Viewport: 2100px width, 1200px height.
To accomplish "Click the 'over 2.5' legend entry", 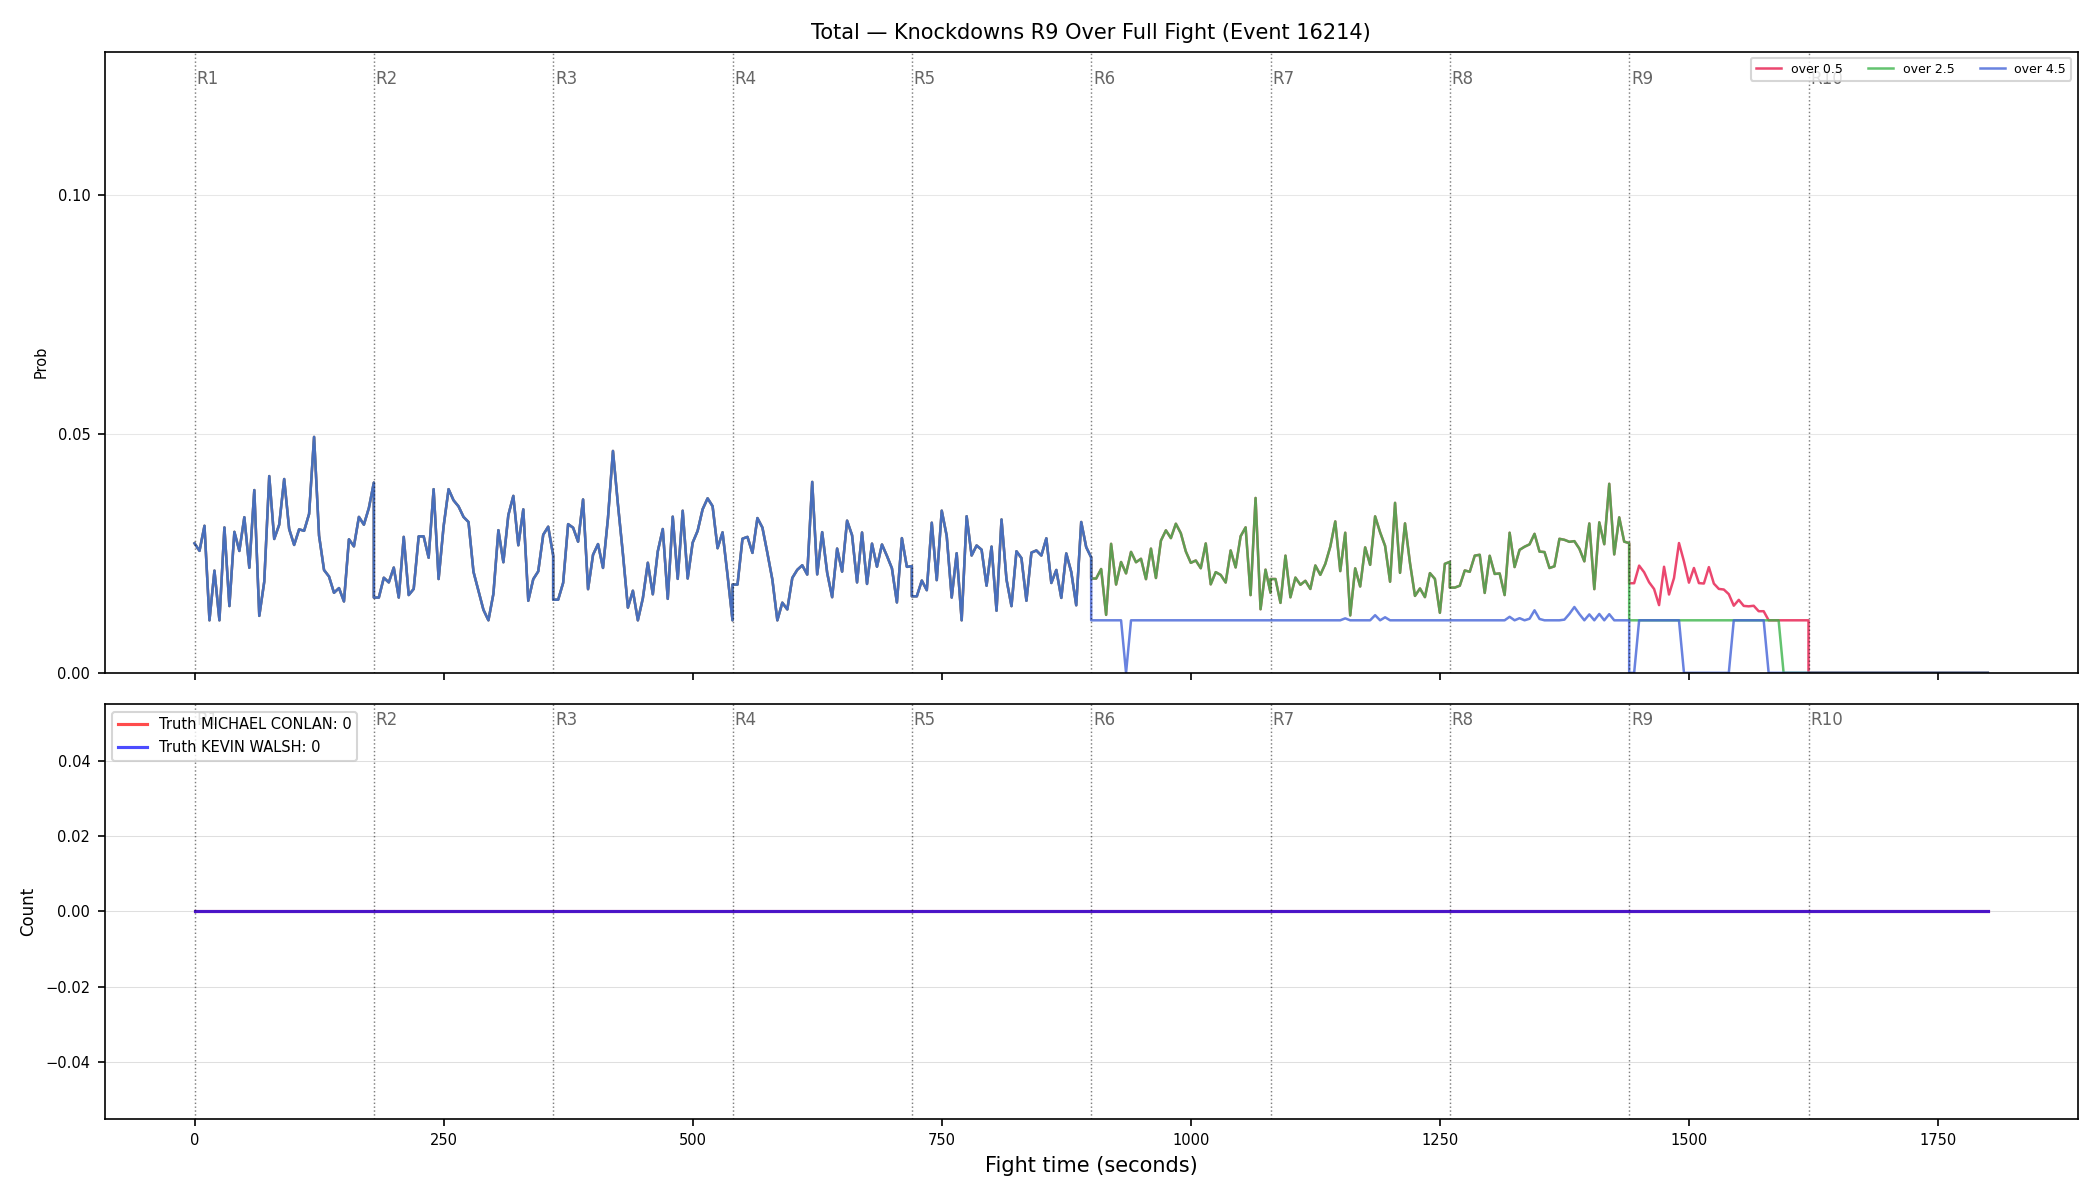I will click(1910, 69).
